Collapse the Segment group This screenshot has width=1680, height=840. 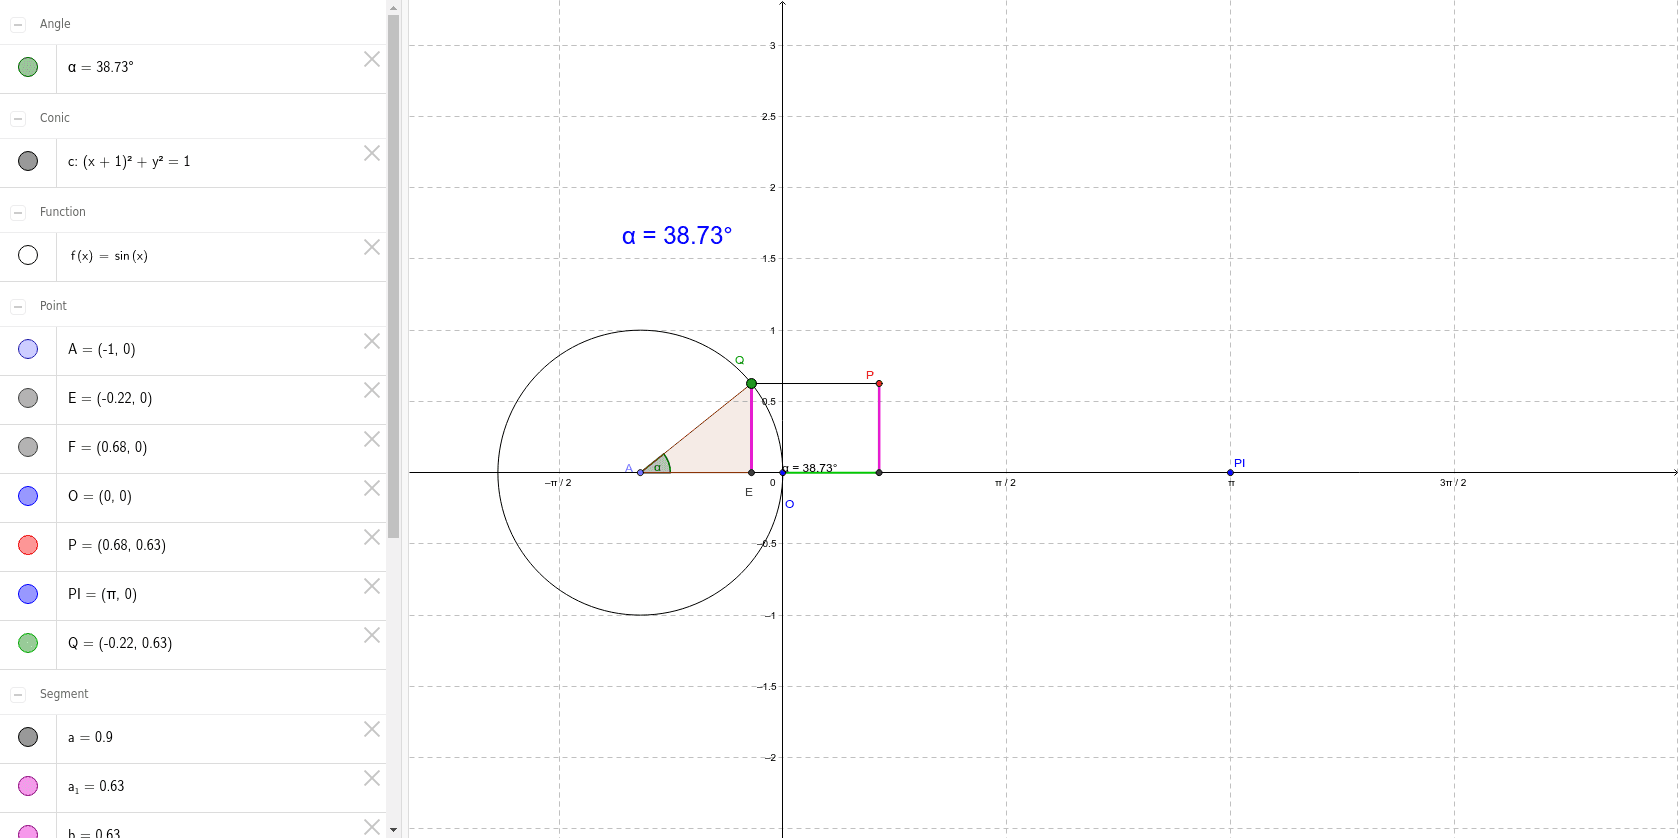click(x=18, y=694)
